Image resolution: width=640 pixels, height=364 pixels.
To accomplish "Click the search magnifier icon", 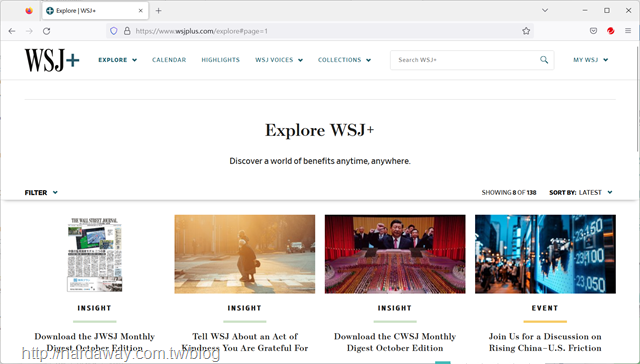I will click(544, 60).
